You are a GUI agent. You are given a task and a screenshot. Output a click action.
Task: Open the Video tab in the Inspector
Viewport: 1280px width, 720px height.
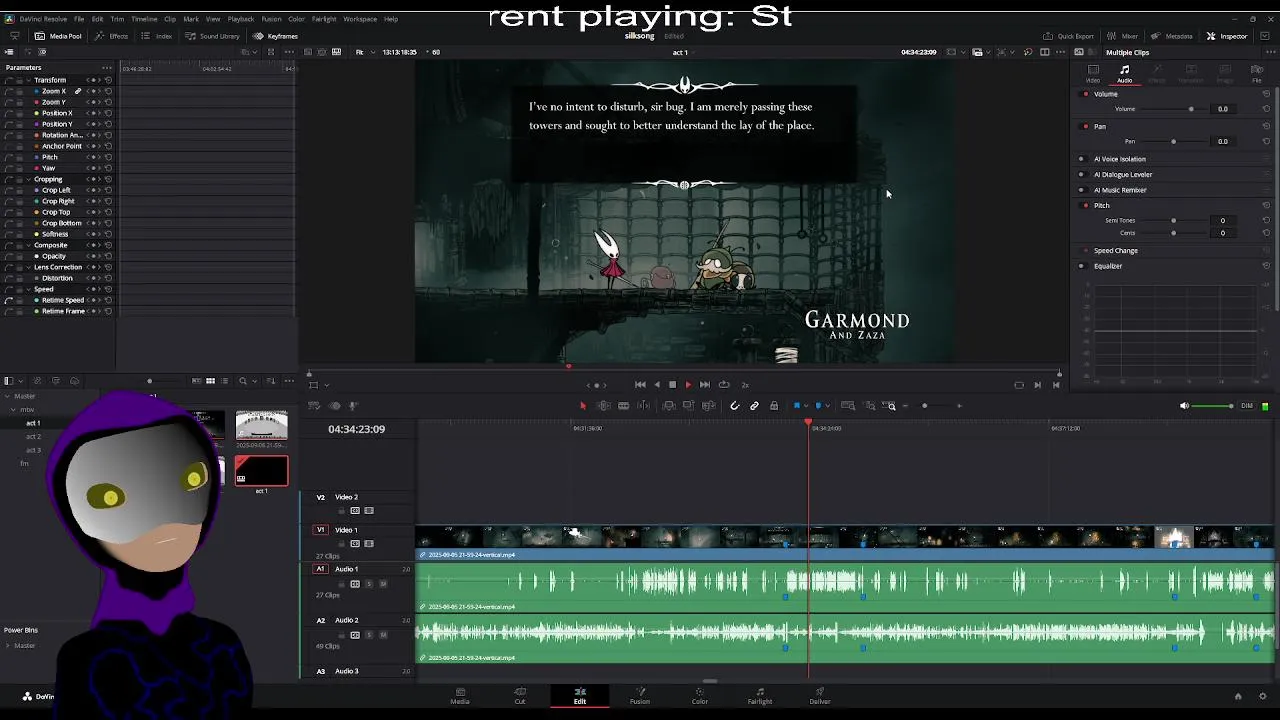[x=1093, y=73]
